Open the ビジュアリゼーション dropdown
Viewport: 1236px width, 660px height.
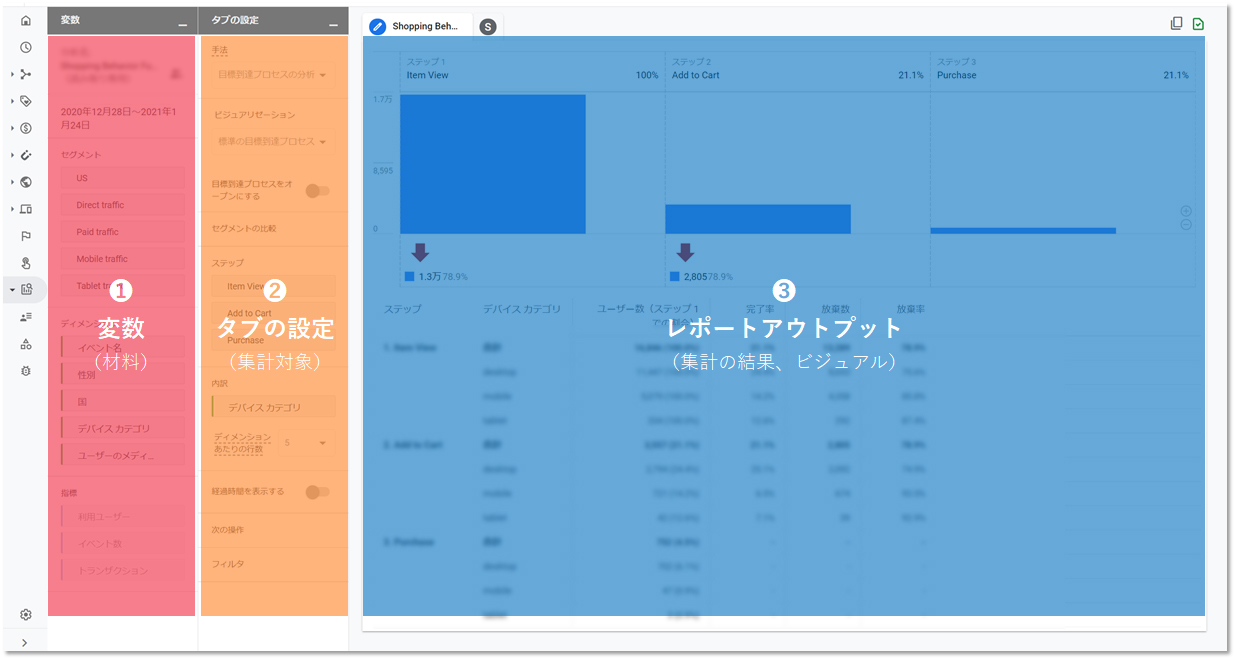[x=273, y=142]
